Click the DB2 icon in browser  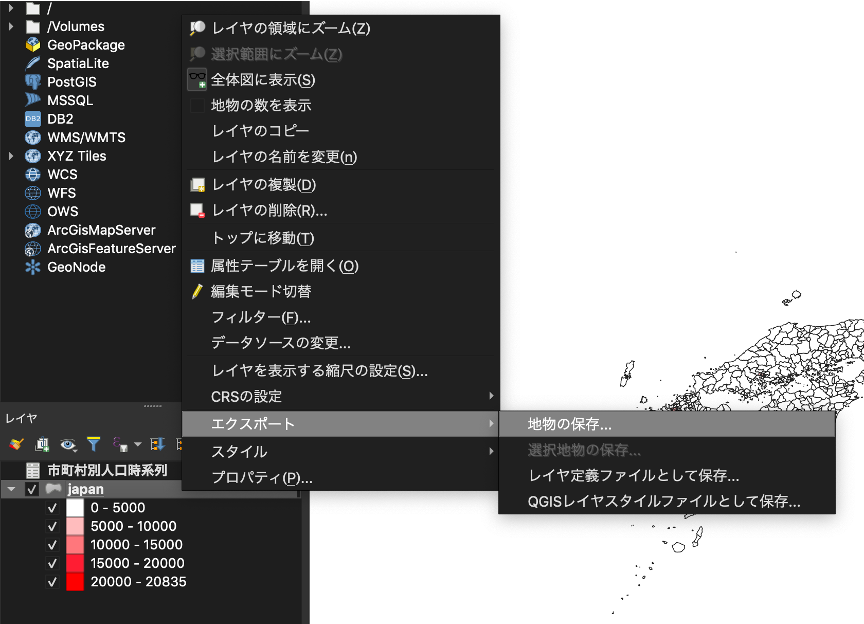point(33,119)
